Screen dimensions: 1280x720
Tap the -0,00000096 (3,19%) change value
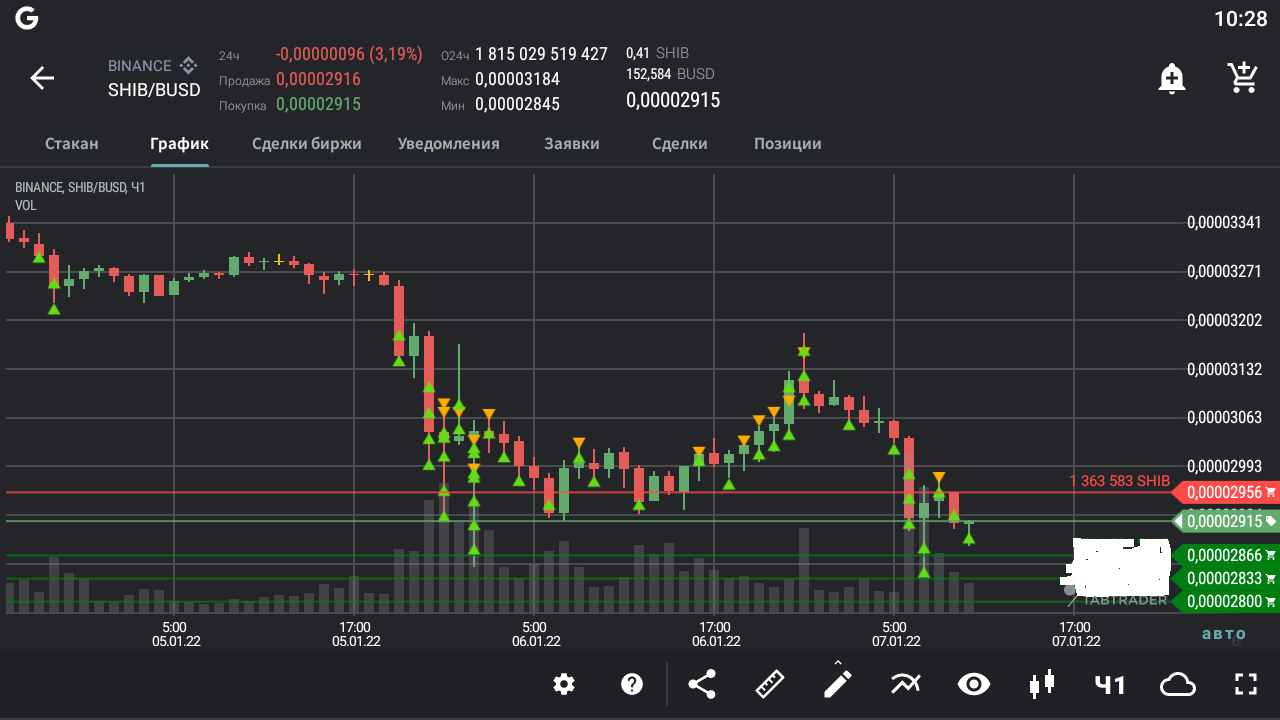coord(349,54)
